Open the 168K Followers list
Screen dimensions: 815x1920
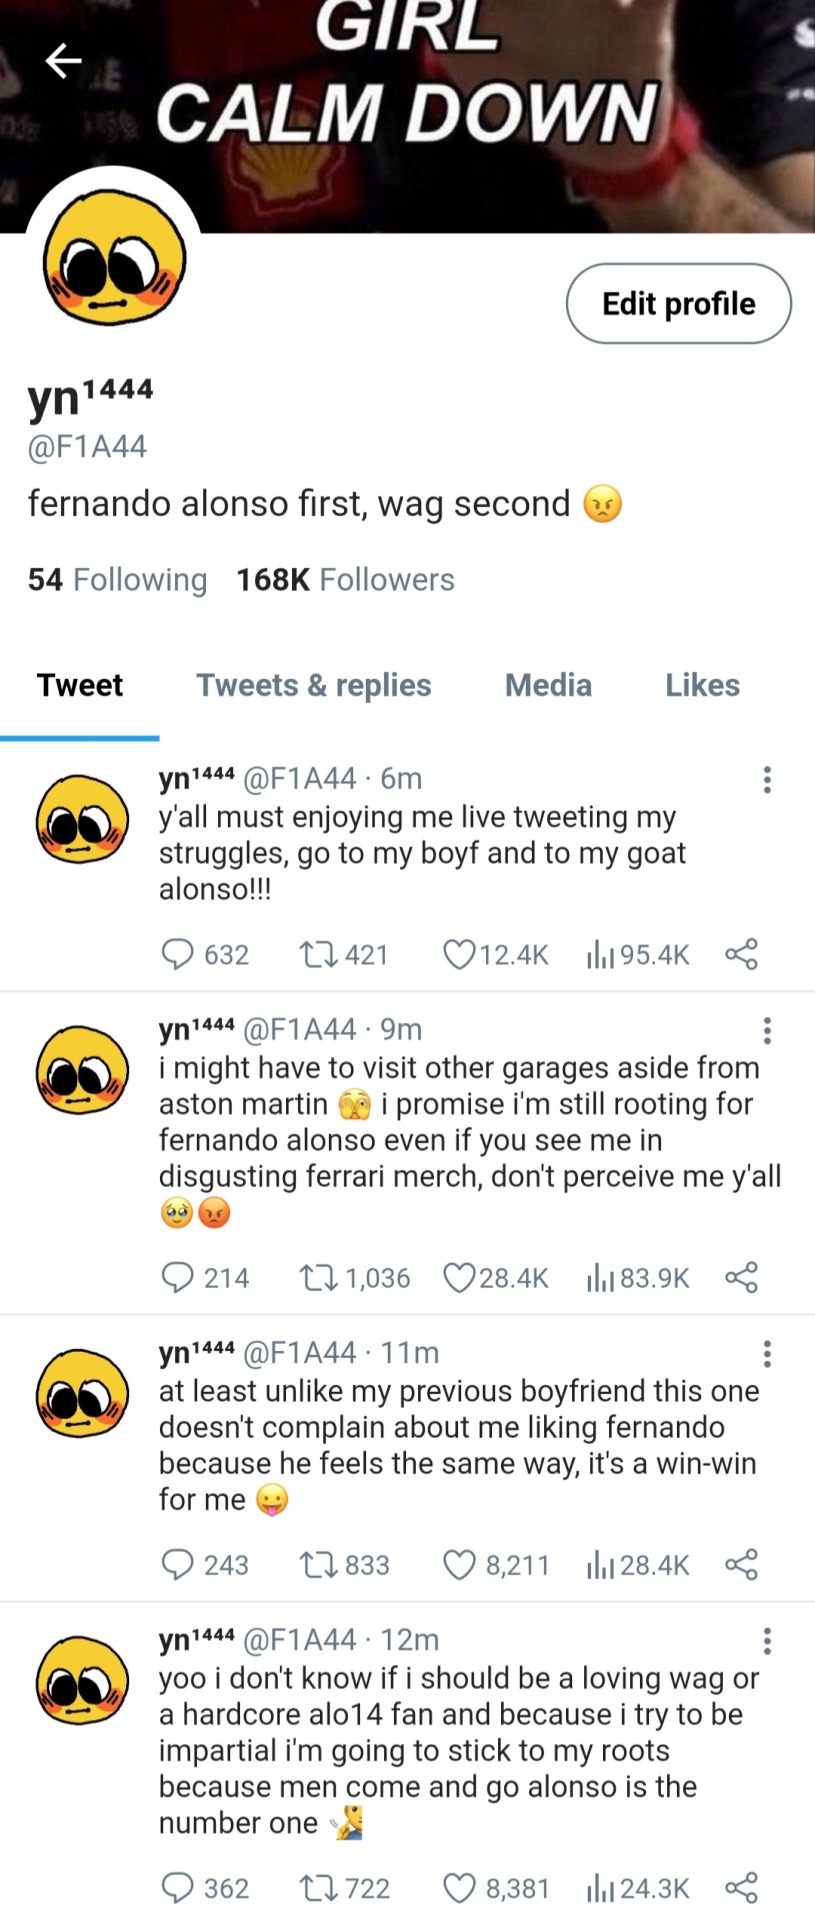345,580
